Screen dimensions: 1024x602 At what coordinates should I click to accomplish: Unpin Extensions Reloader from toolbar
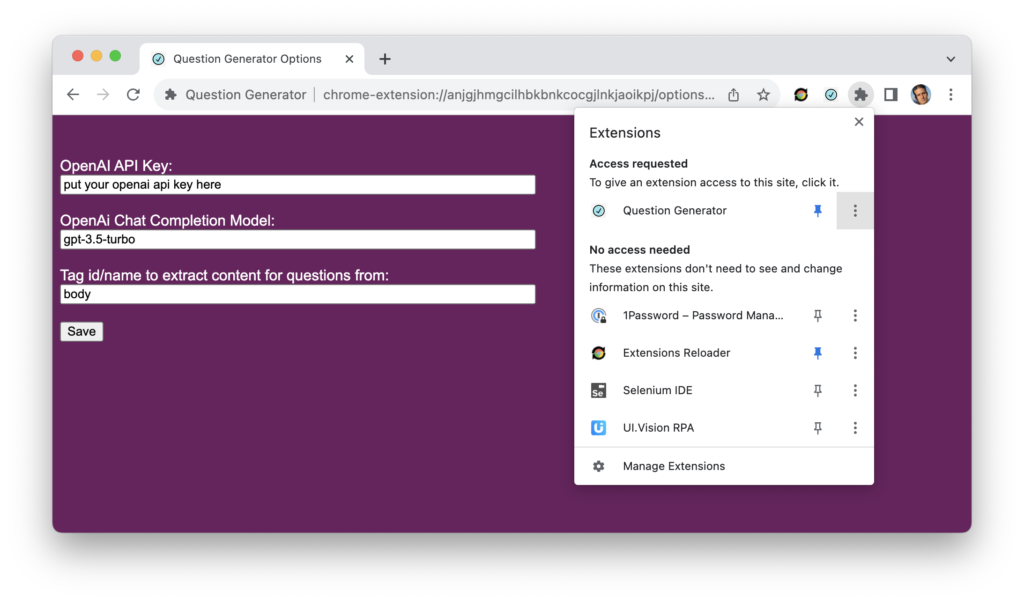[817, 353]
